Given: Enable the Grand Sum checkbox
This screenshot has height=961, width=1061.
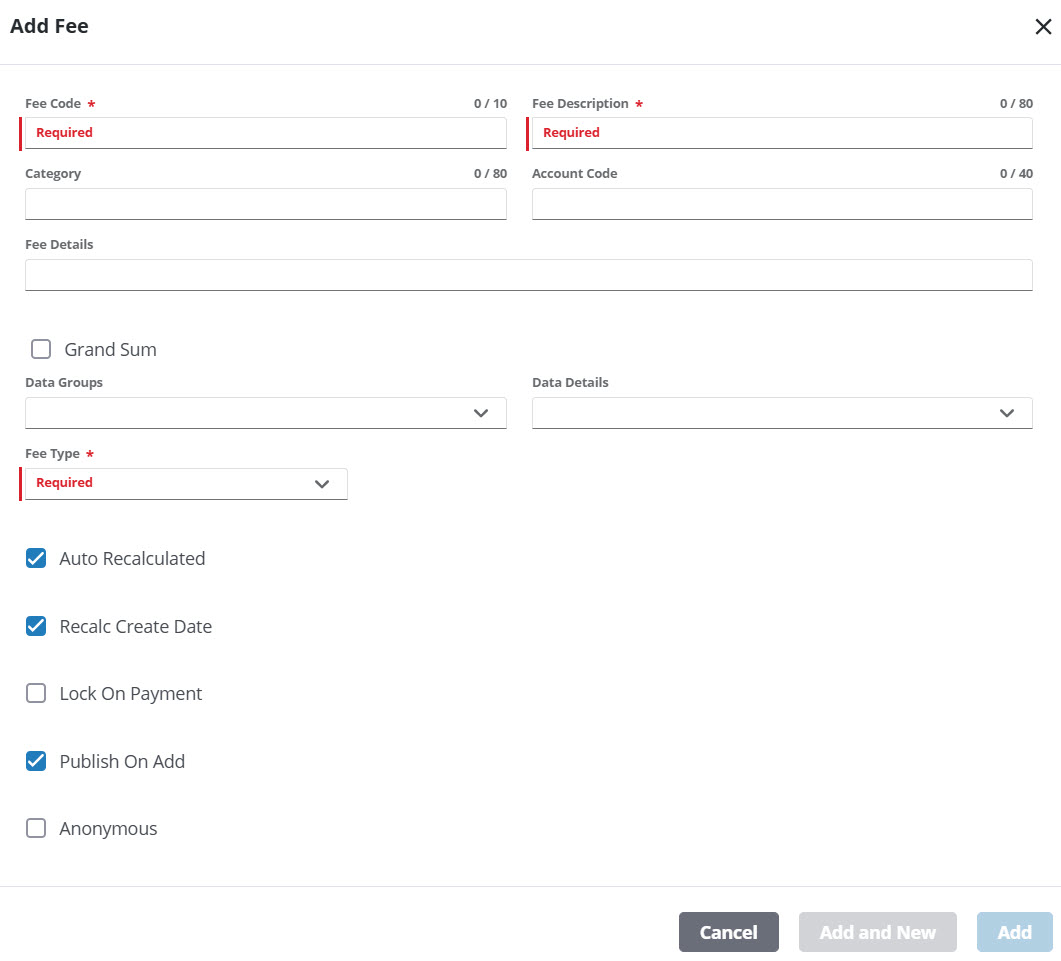Looking at the screenshot, I should point(41,350).
